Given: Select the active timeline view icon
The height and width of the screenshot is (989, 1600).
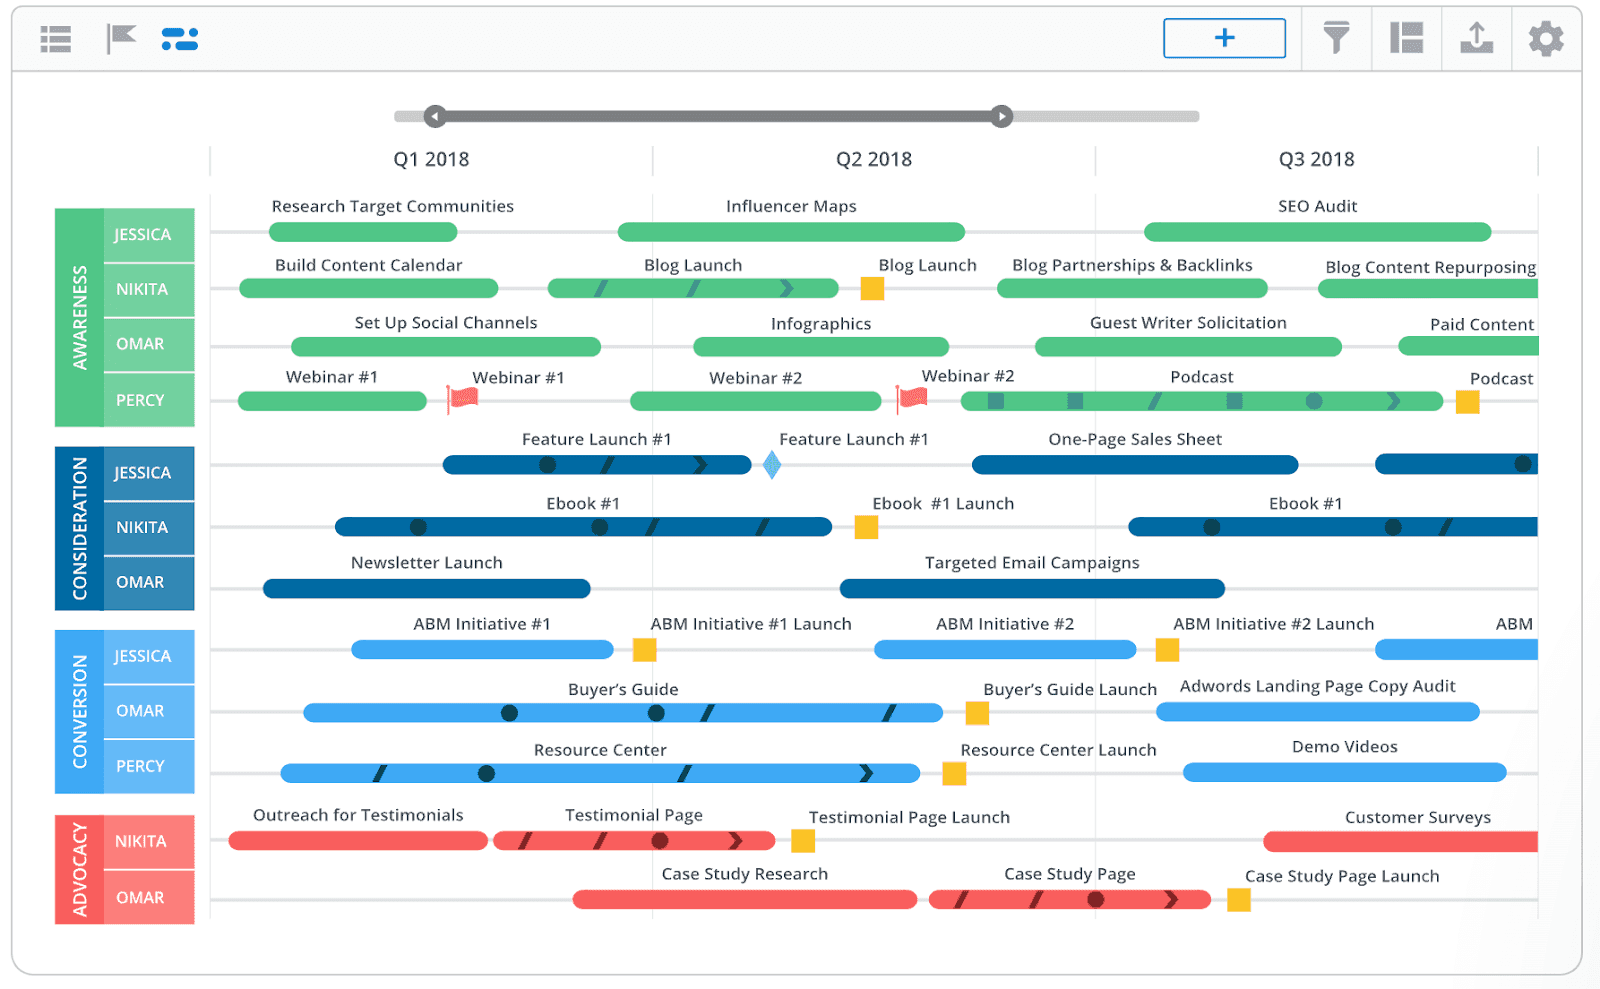Looking at the screenshot, I should [x=180, y=38].
